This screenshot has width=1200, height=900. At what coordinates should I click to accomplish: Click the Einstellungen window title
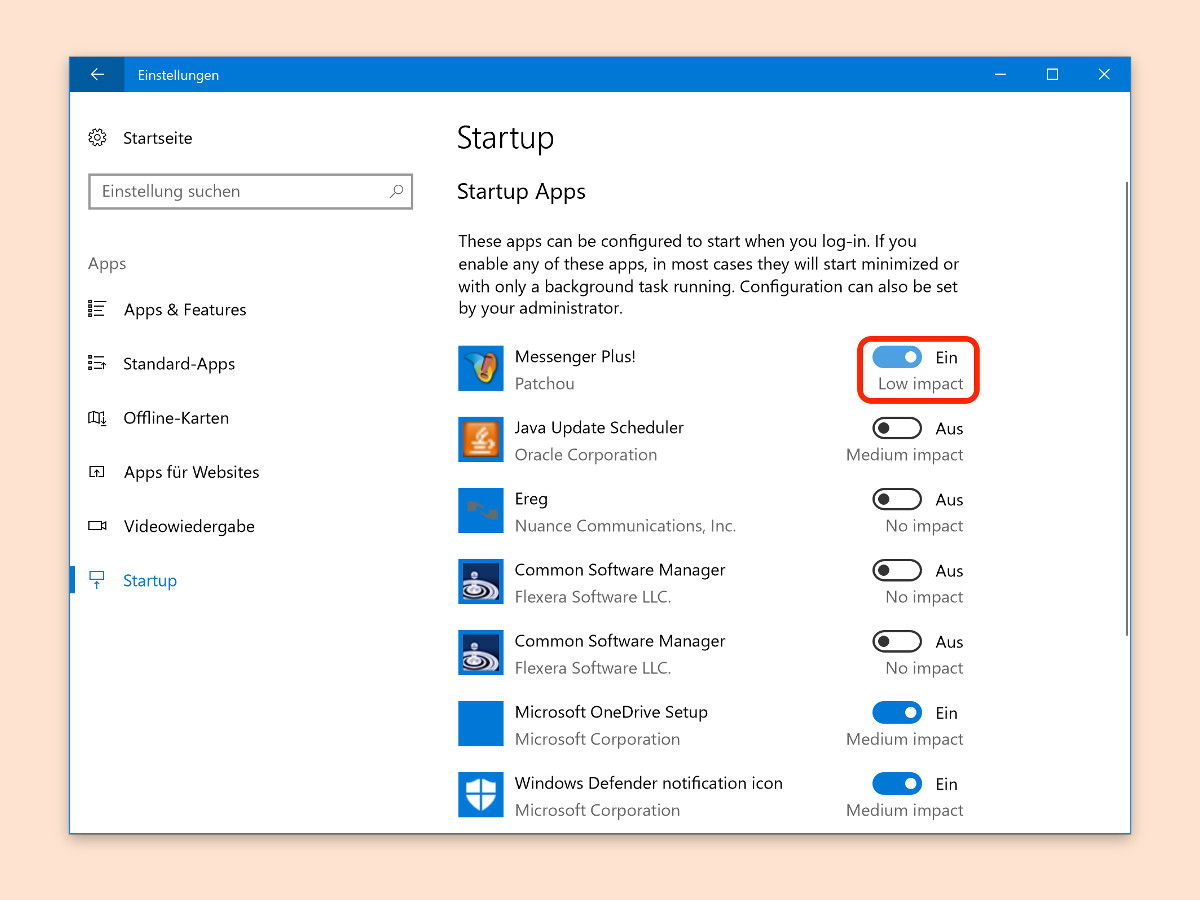[x=178, y=75]
